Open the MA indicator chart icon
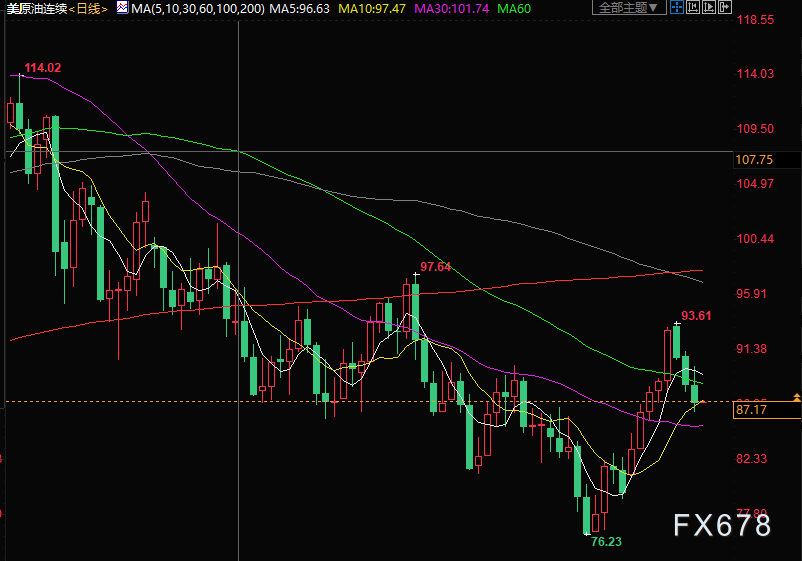Viewport: 802px width, 561px height. coord(122,8)
